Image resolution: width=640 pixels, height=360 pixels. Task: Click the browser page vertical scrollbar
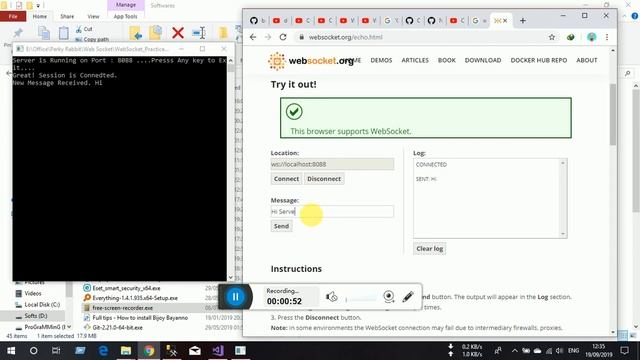point(613,114)
